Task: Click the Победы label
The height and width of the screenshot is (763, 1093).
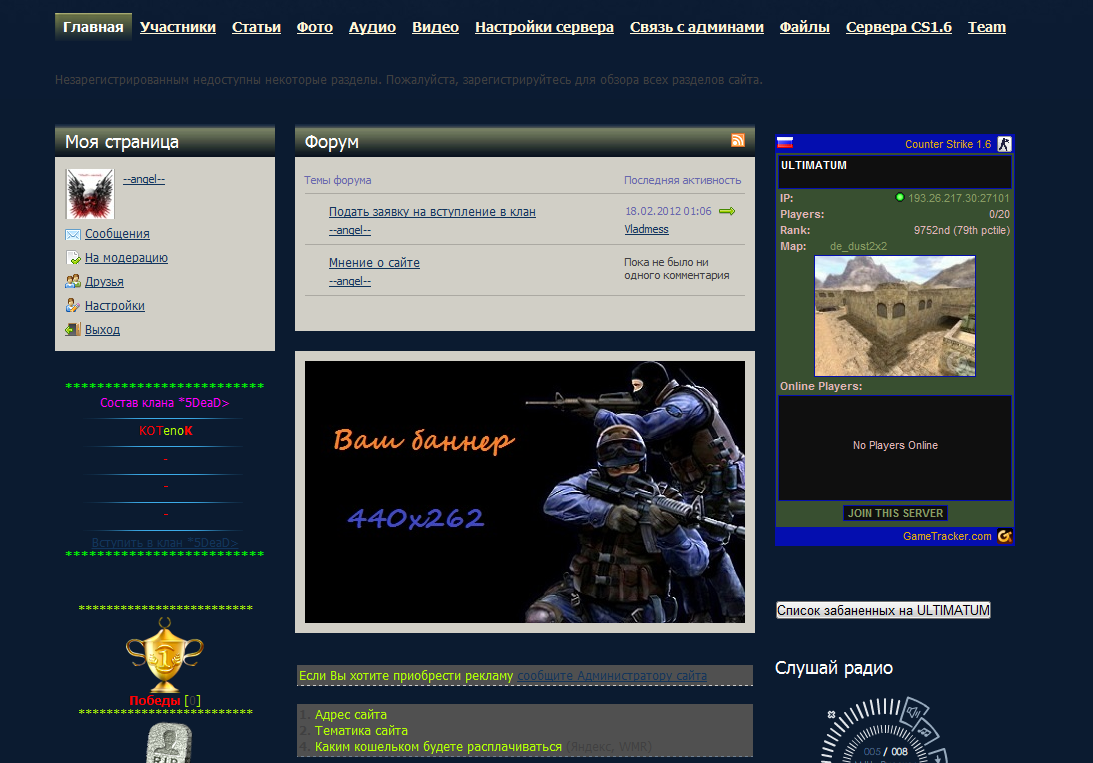Action: coord(155,700)
